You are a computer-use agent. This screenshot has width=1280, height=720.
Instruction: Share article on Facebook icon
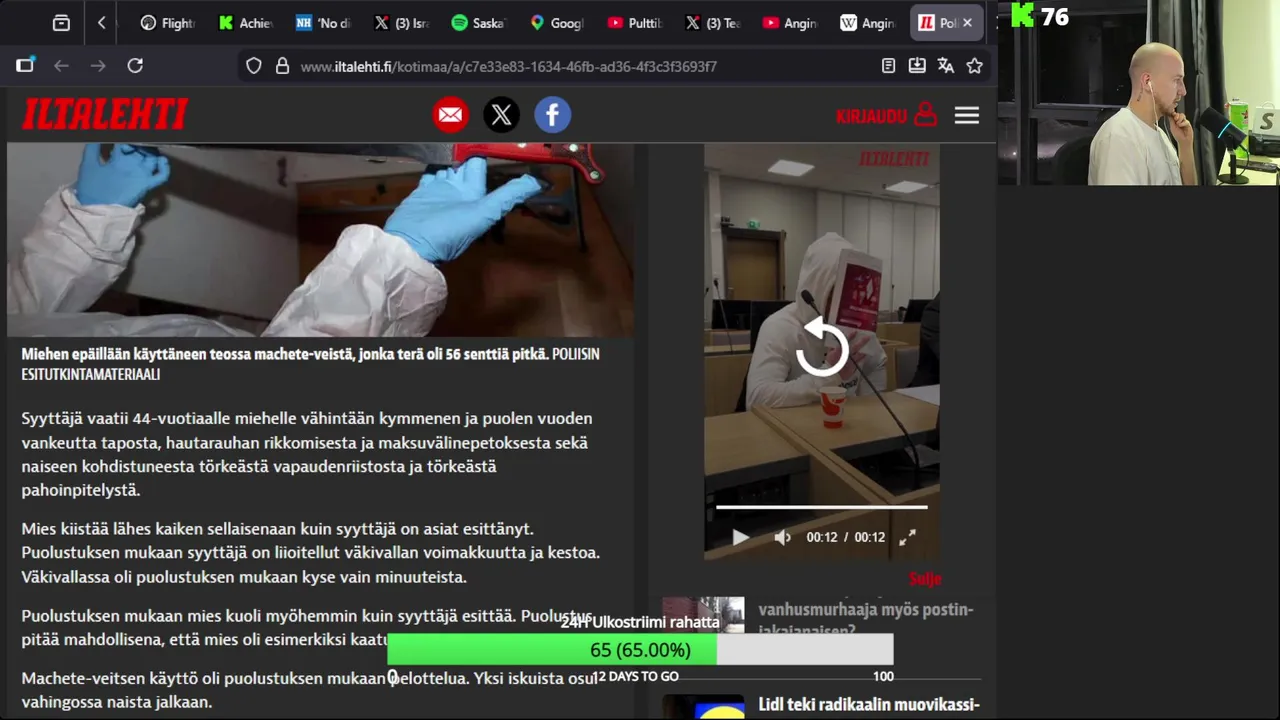[x=552, y=115]
